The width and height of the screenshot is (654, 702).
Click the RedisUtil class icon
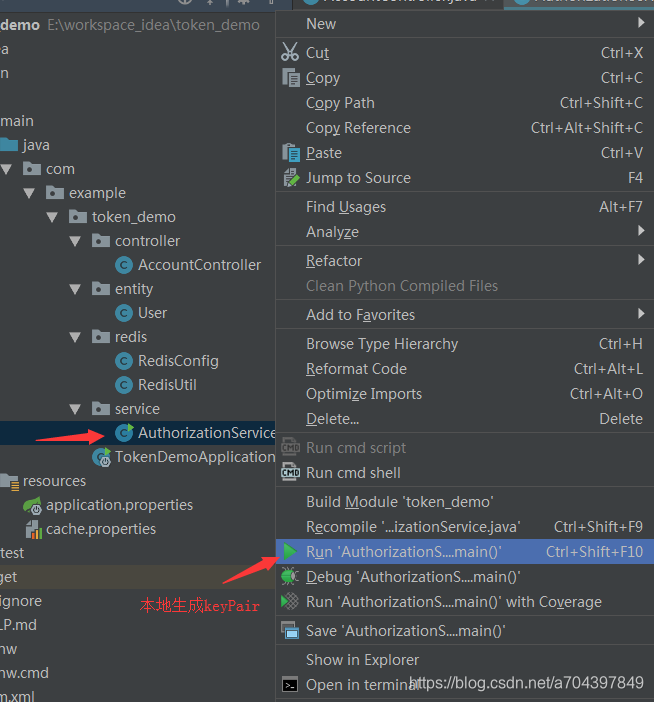coord(124,385)
